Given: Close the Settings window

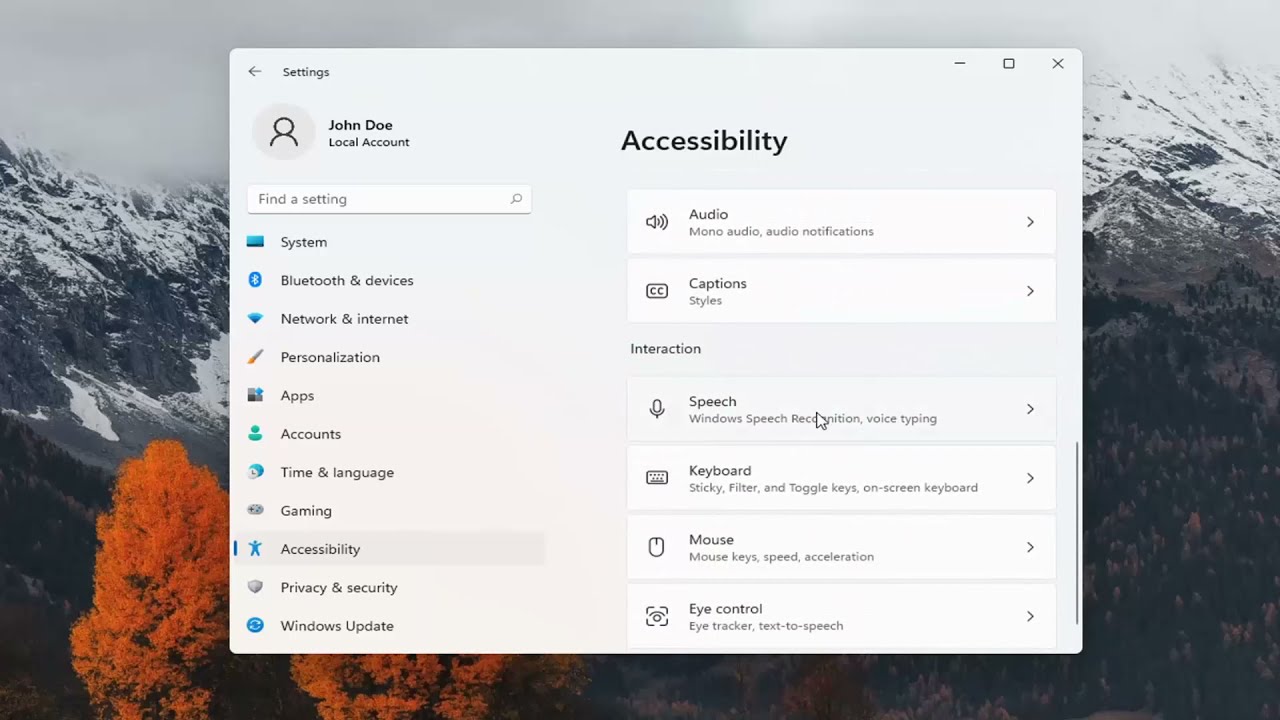Looking at the screenshot, I should tap(1057, 63).
